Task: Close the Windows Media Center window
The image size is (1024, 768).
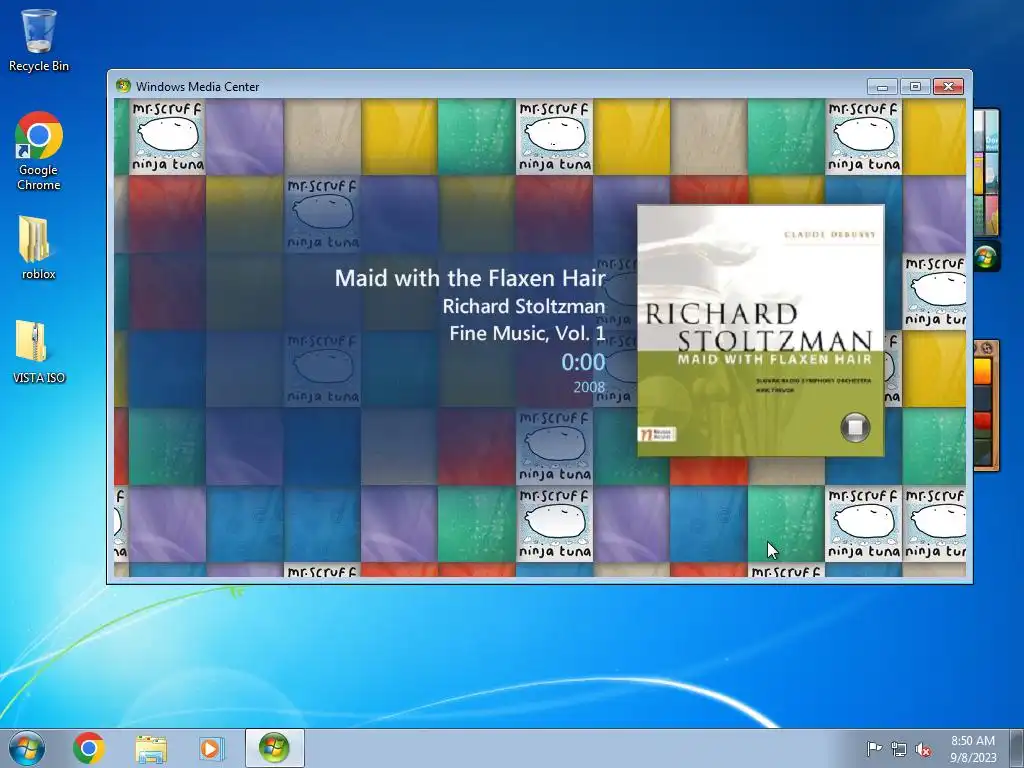Action: 948,86
